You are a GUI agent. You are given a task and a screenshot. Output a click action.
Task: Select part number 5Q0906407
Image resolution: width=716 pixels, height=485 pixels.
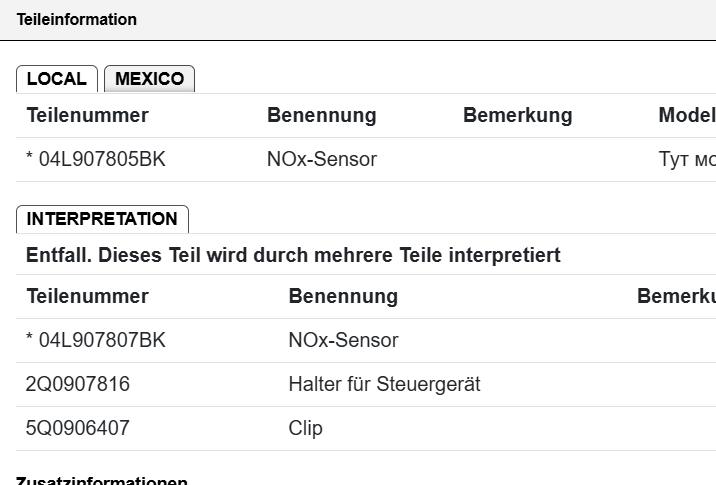pos(78,428)
